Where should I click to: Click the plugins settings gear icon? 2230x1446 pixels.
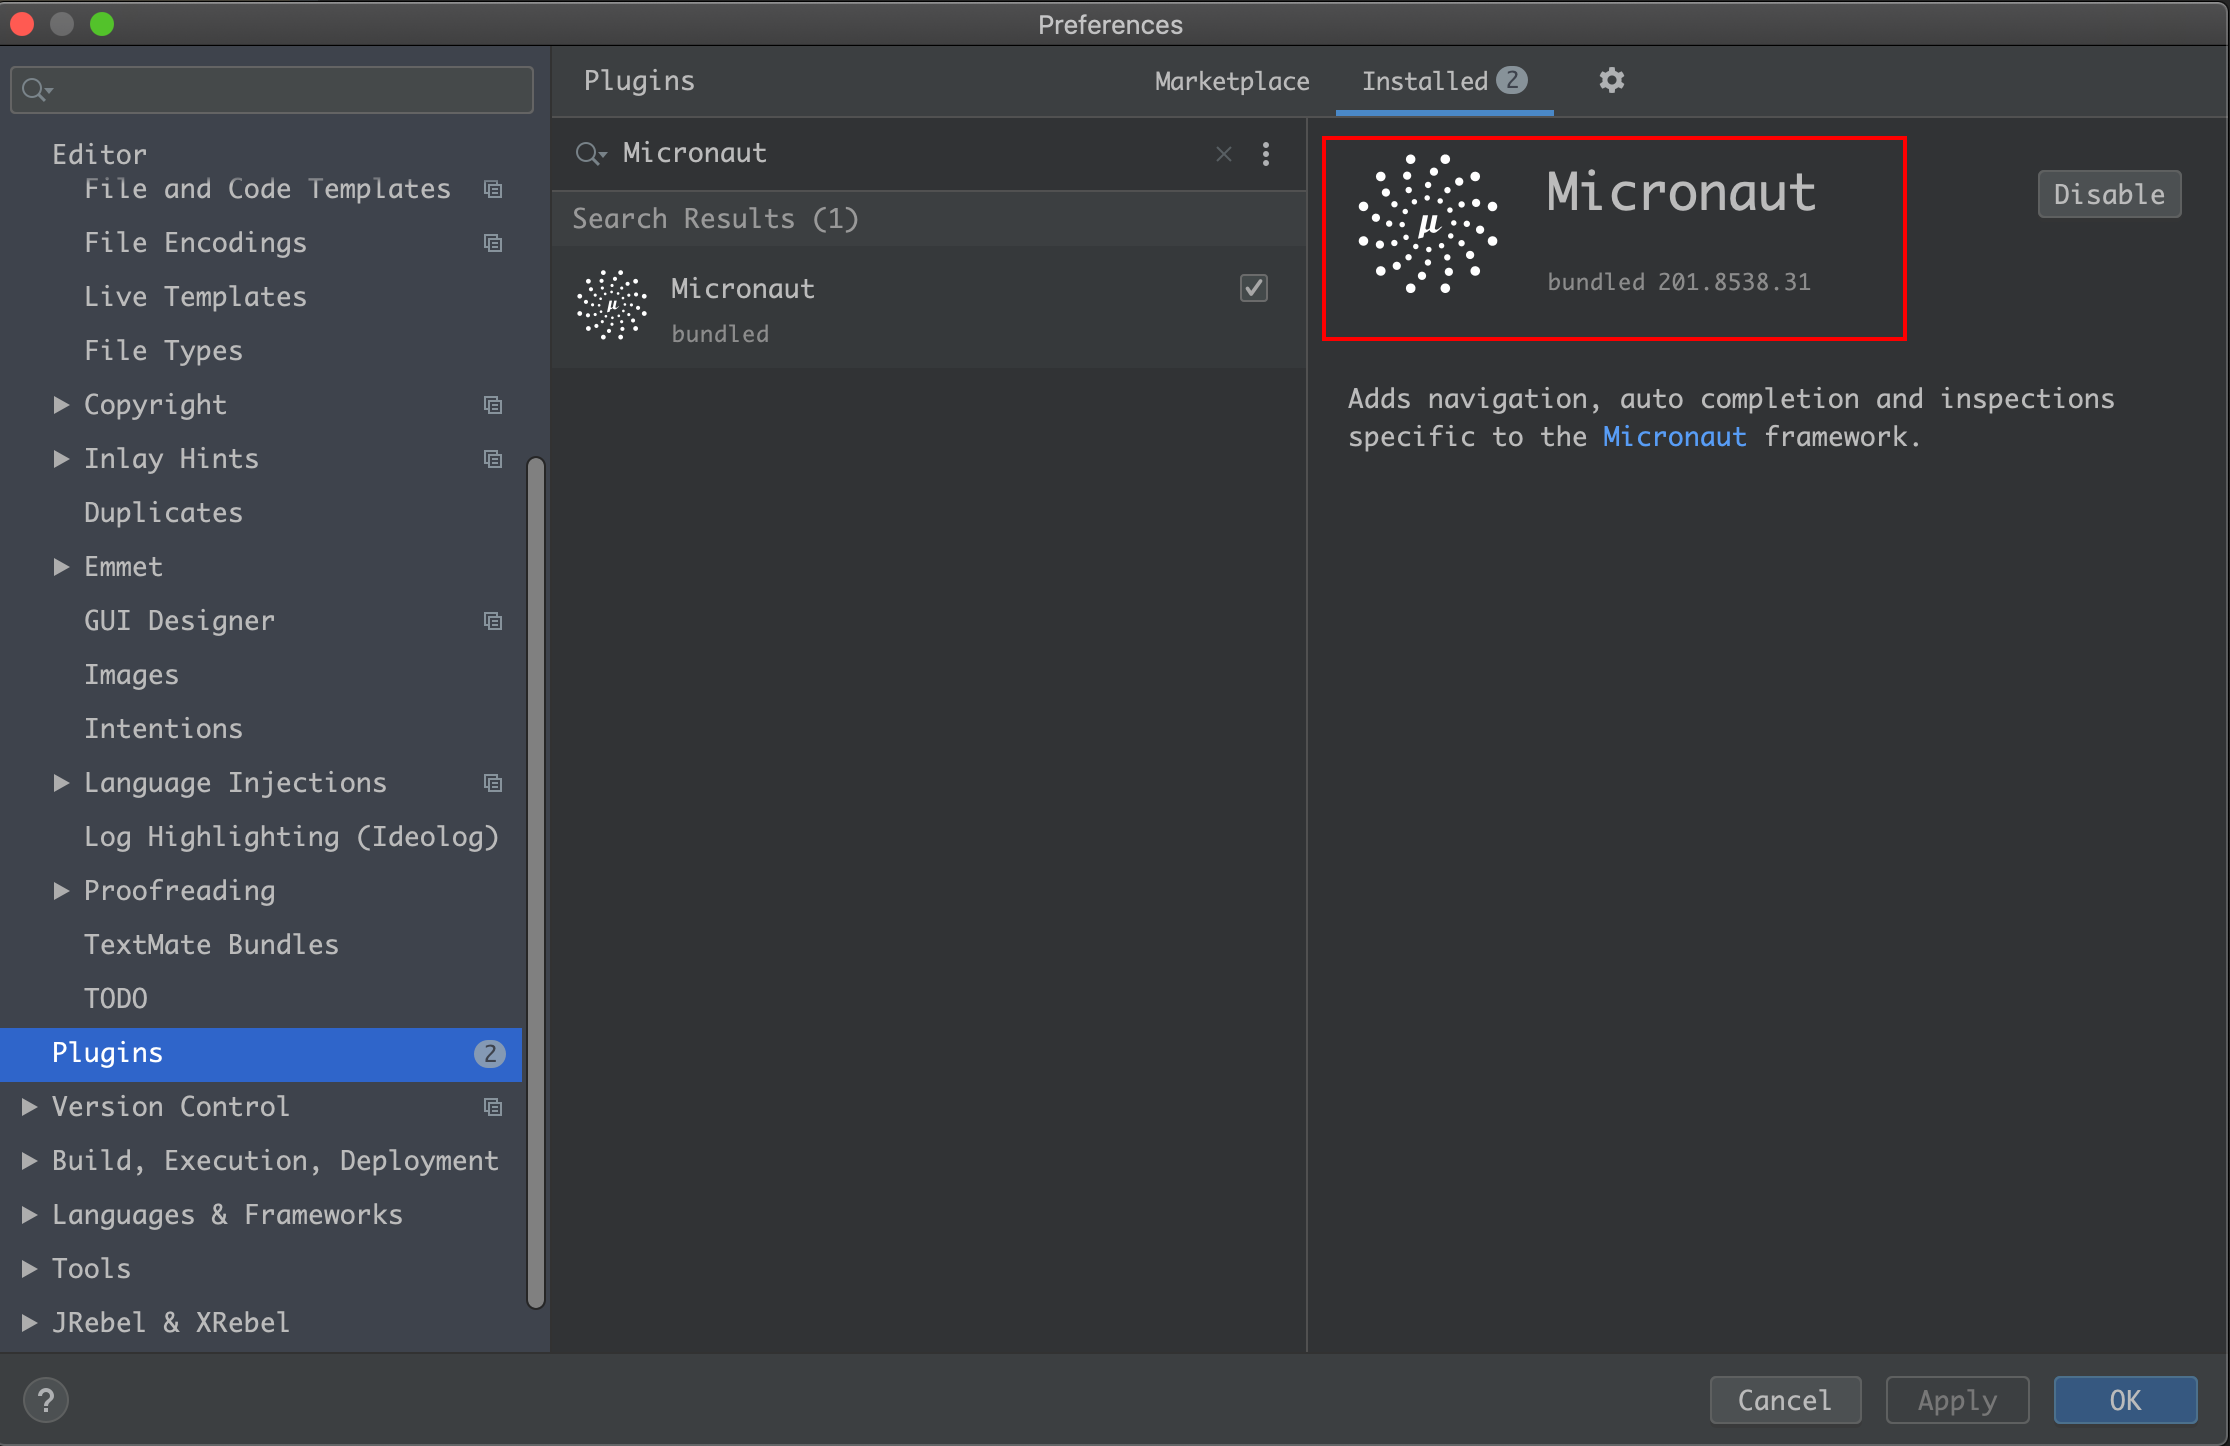click(1611, 80)
